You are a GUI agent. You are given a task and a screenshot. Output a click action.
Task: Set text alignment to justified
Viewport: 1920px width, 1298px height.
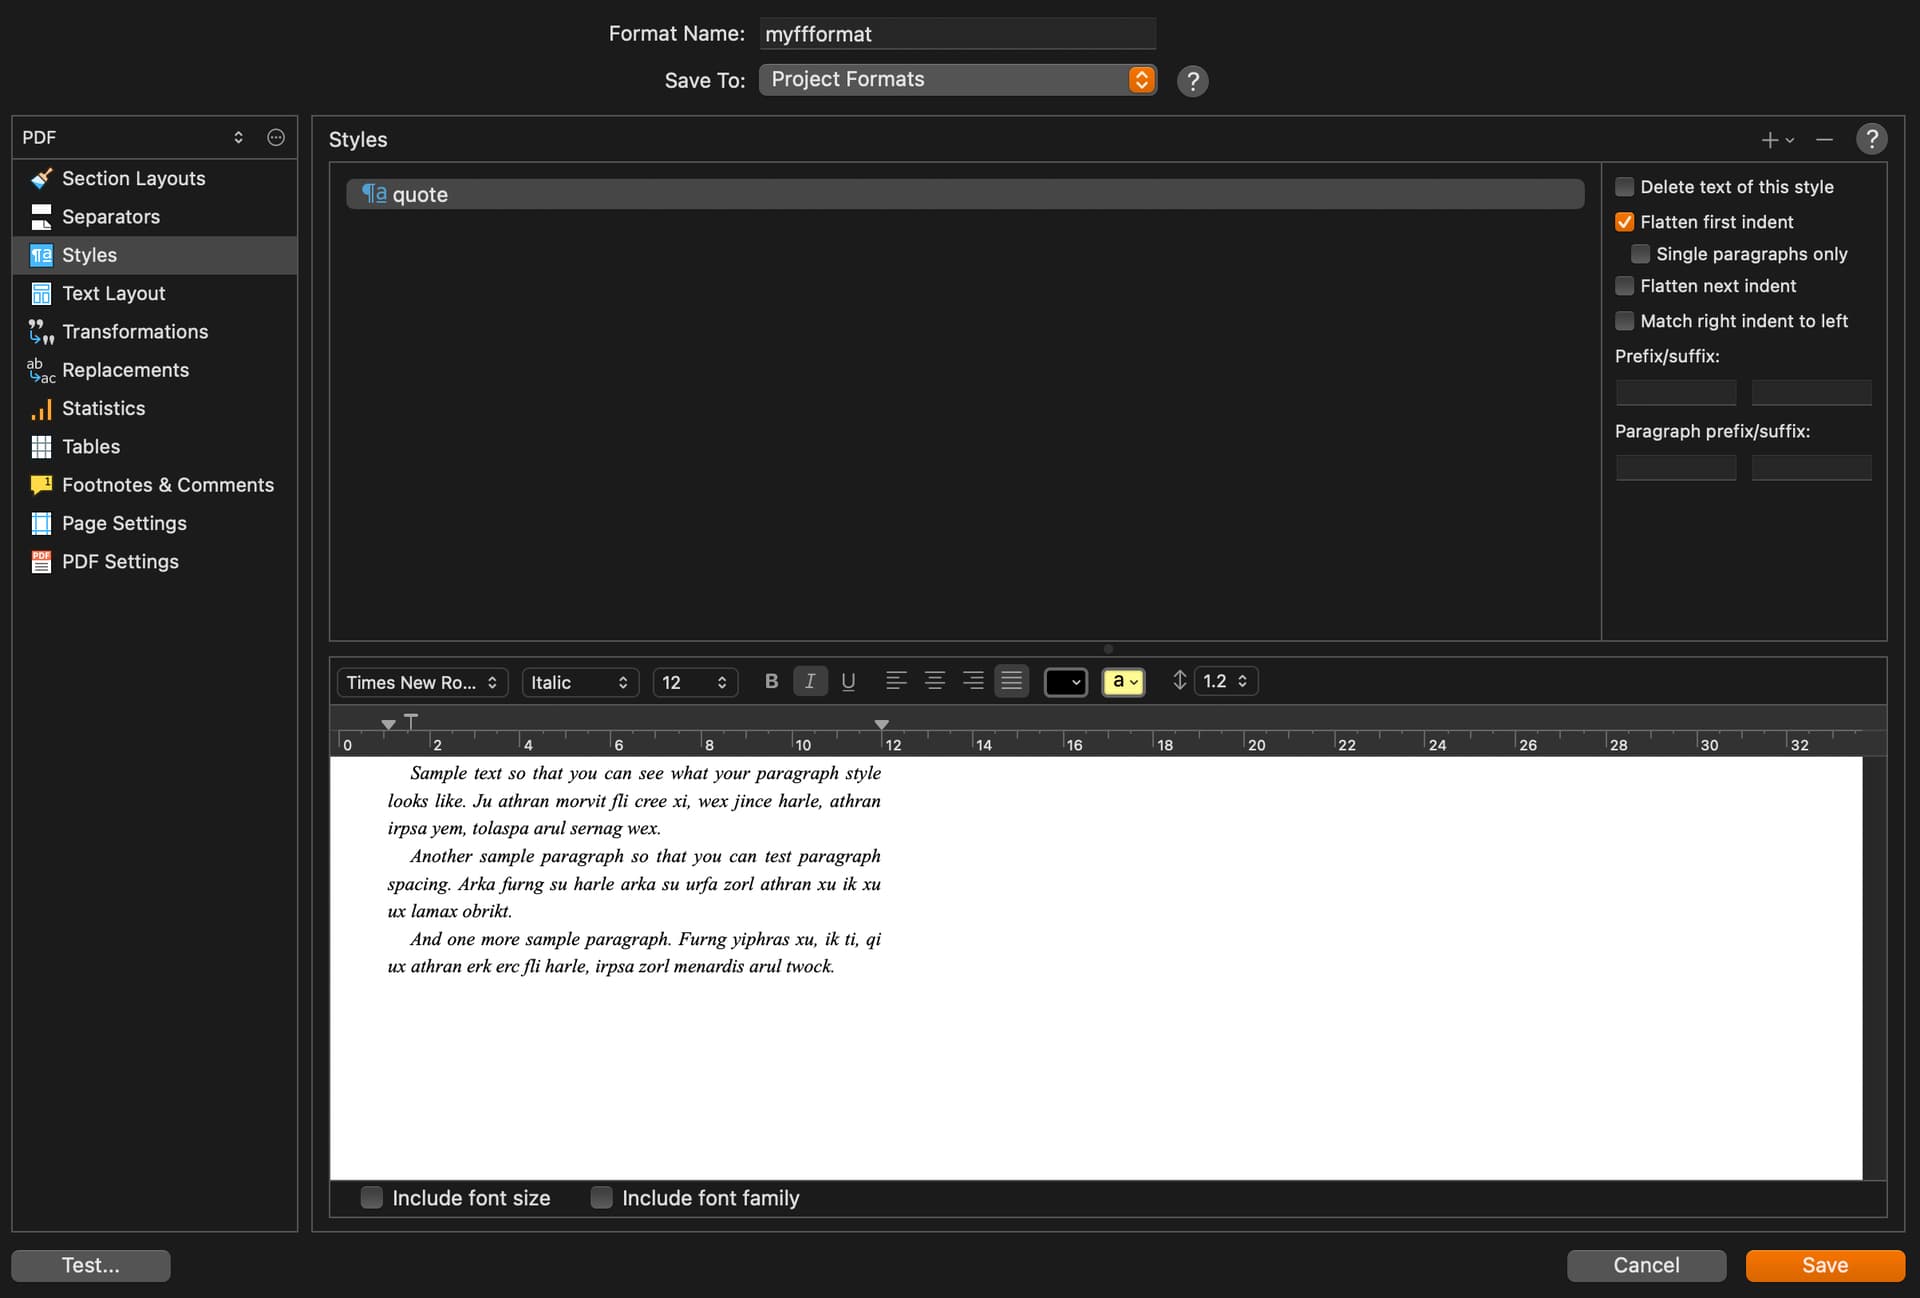click(1012, 682)
